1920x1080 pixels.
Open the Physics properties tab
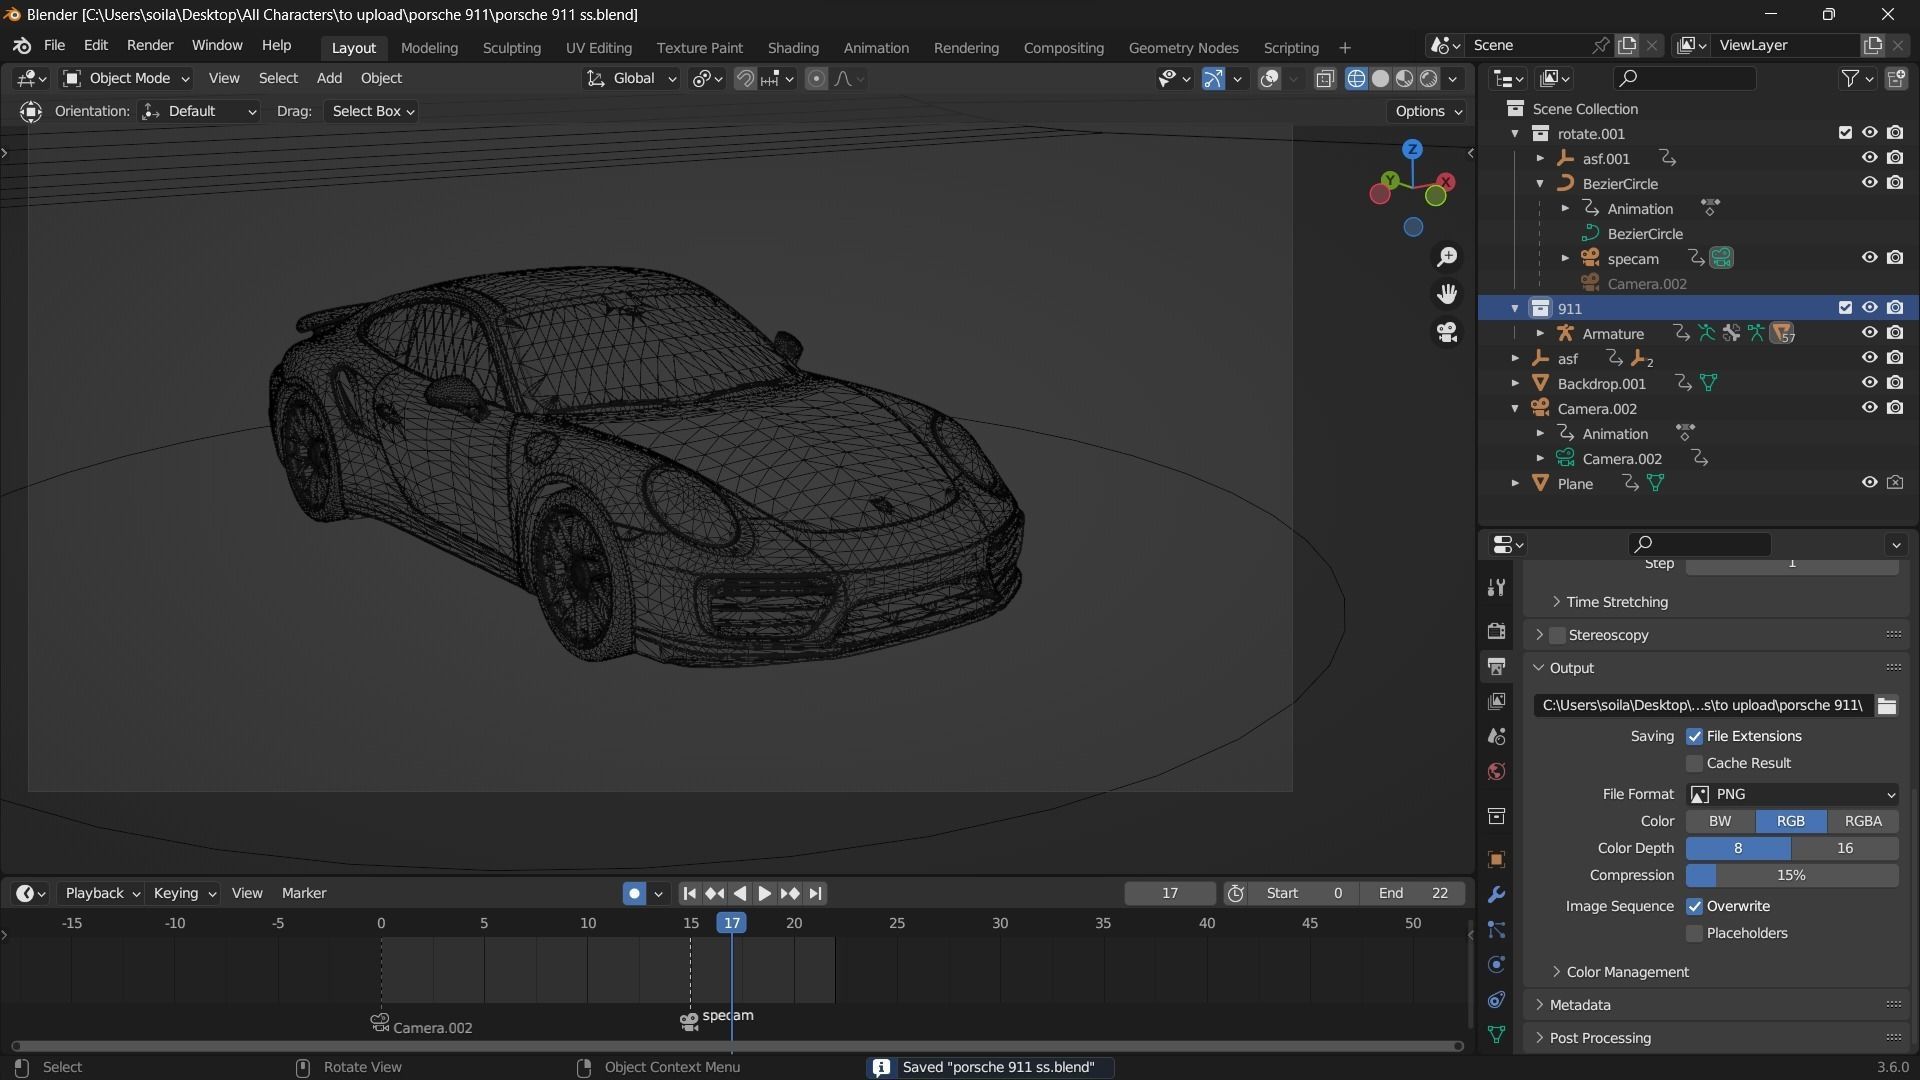(1496, 964)
